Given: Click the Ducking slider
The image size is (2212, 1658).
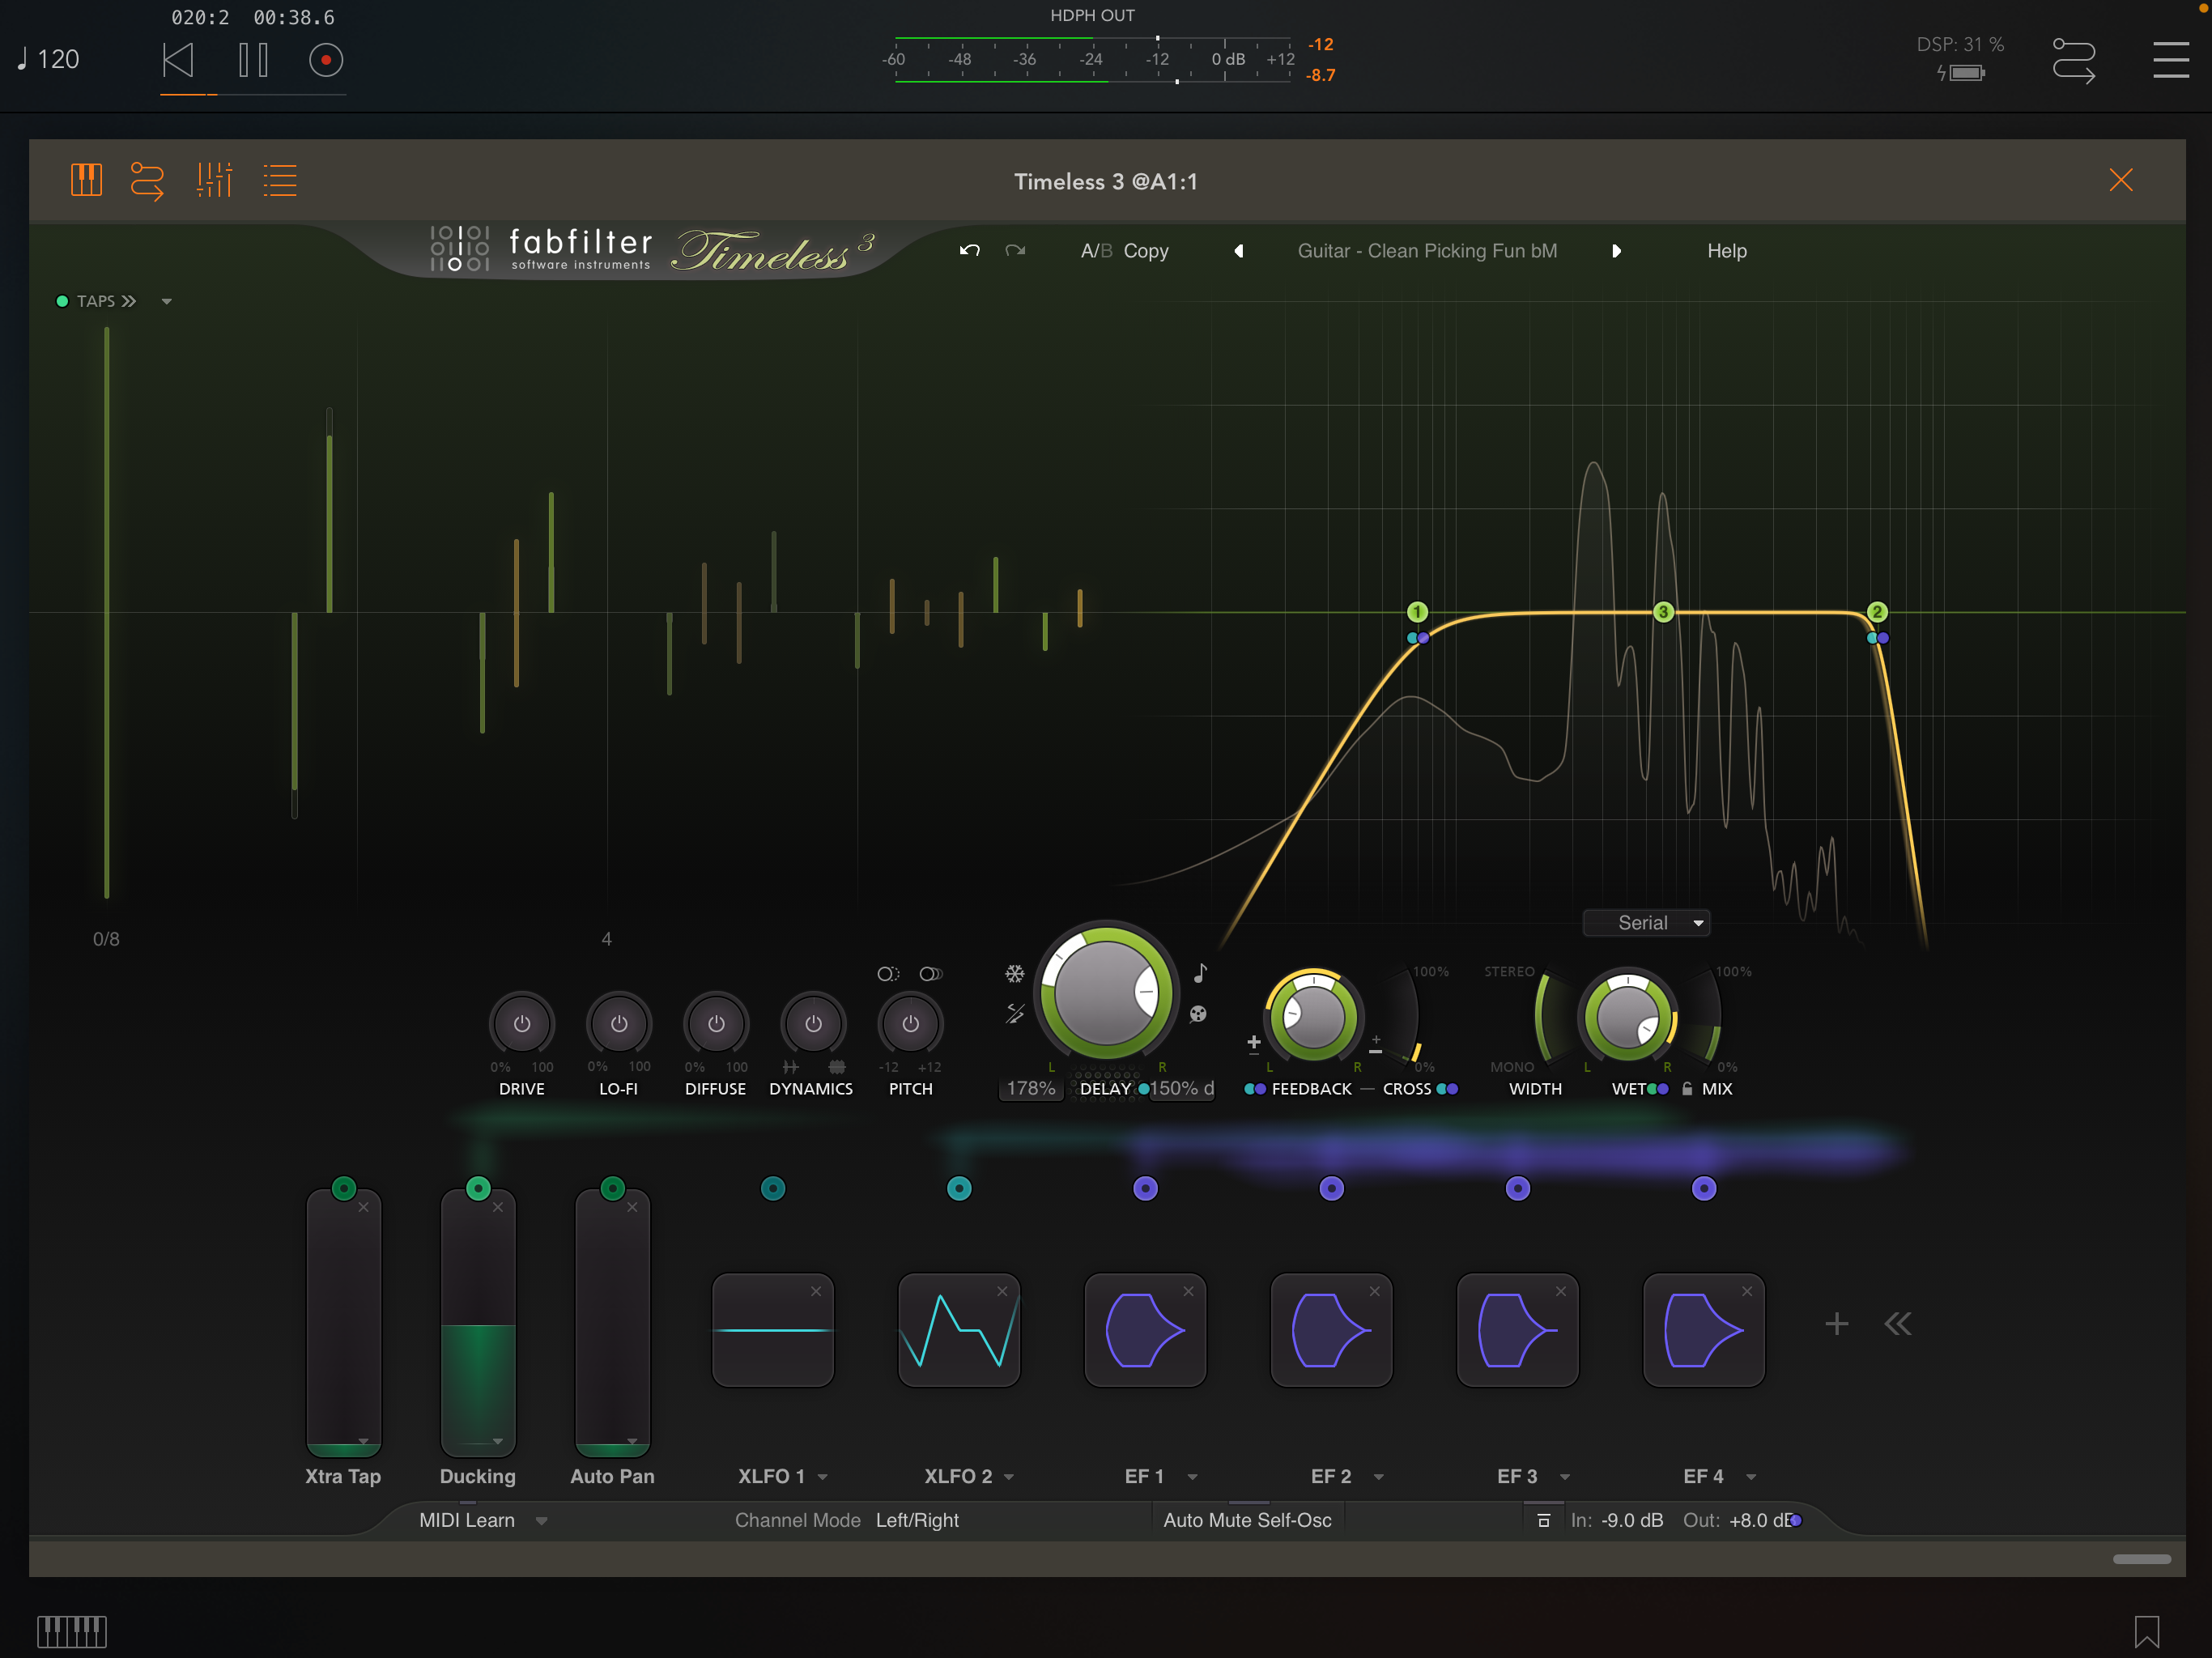Looking at the screenshot, I should (x=478, y=1322).
